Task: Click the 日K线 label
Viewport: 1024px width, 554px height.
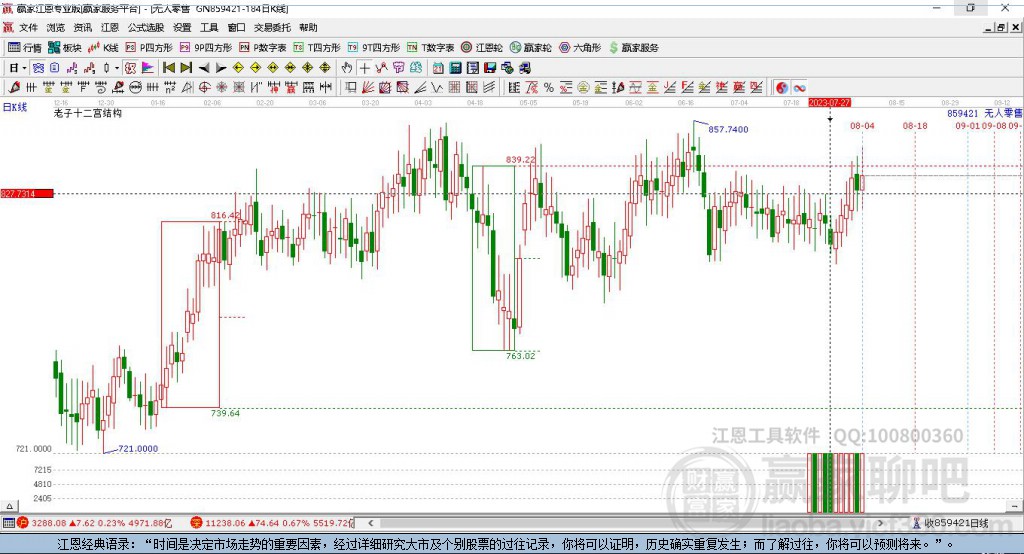Action: 14,107
